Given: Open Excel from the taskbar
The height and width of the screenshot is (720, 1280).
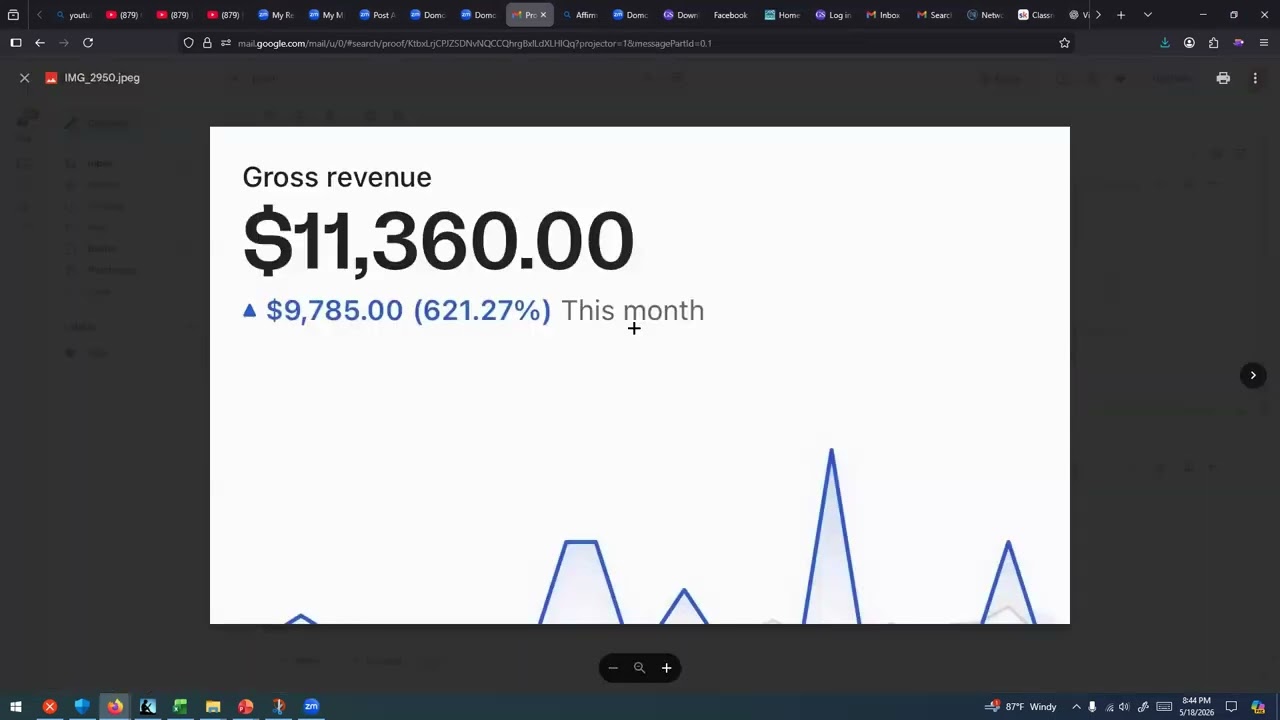Looking at the screenshot, I should (180, 707).
